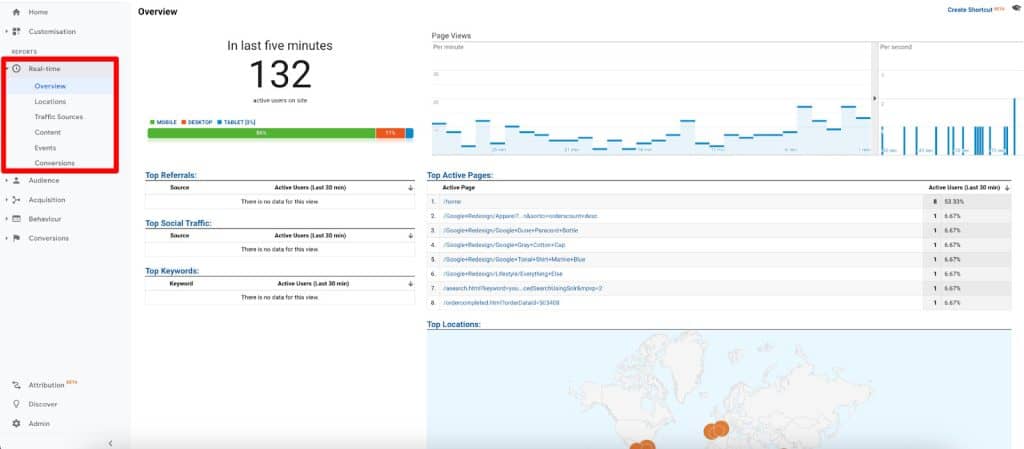Screen dimensions: 1024x449
Task: Click the Customisation dashboard icon
Action: (16, 31)
